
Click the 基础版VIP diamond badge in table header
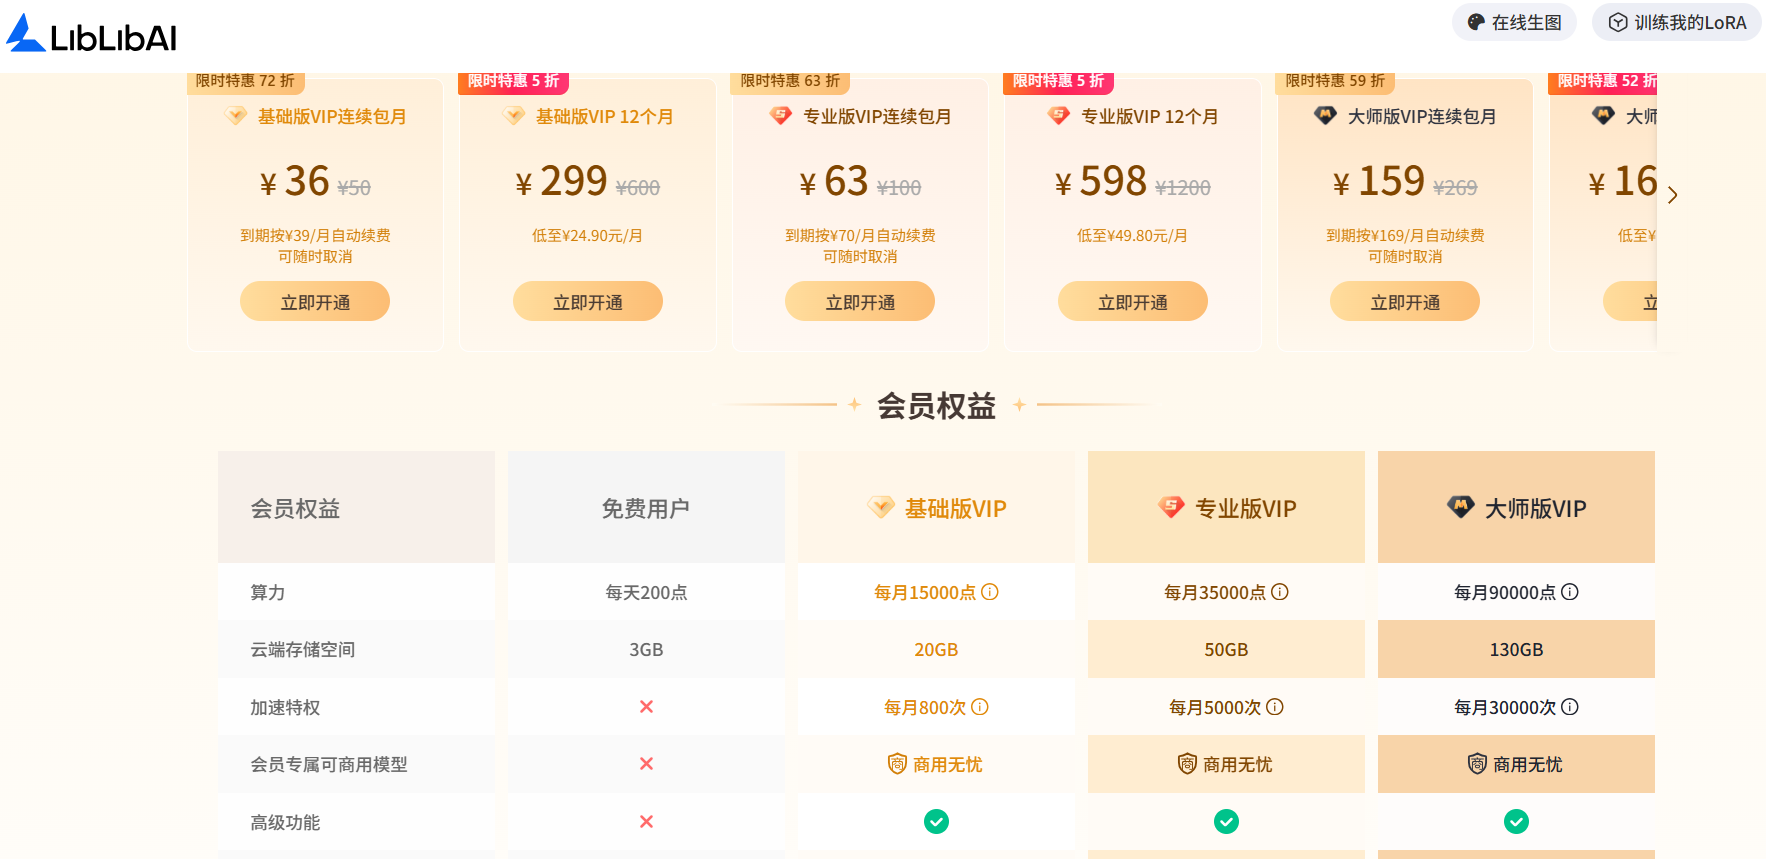pos(880,507)
